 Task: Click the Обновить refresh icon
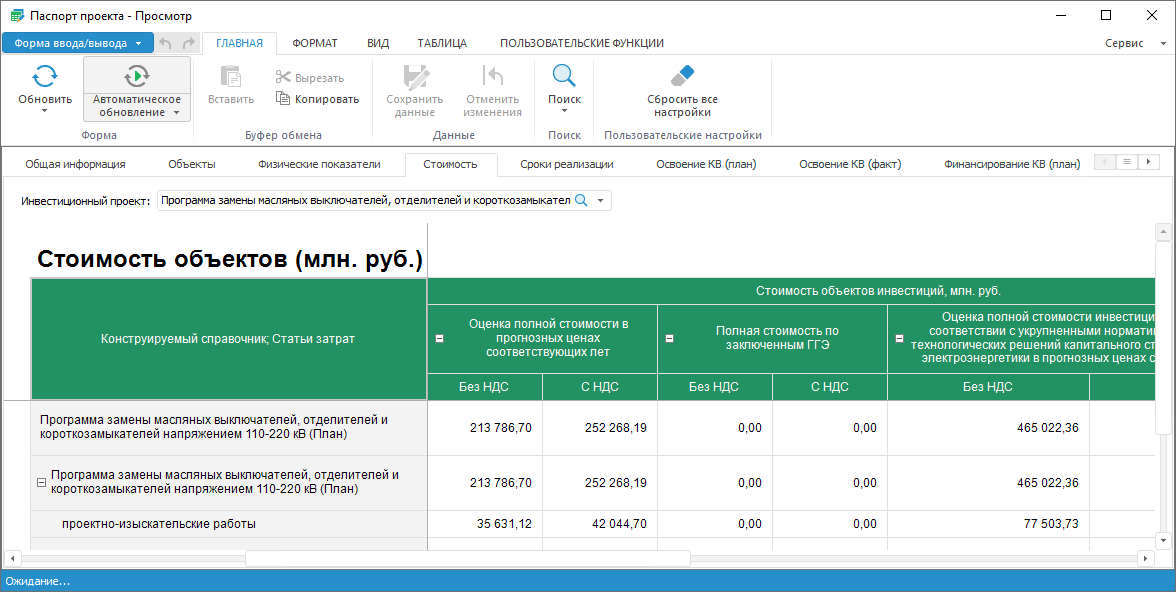[x=45, y=76]
